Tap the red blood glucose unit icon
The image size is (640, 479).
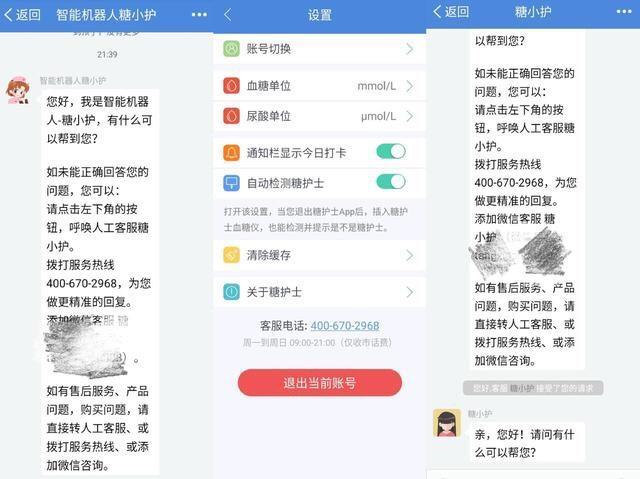tap(231, 86)
